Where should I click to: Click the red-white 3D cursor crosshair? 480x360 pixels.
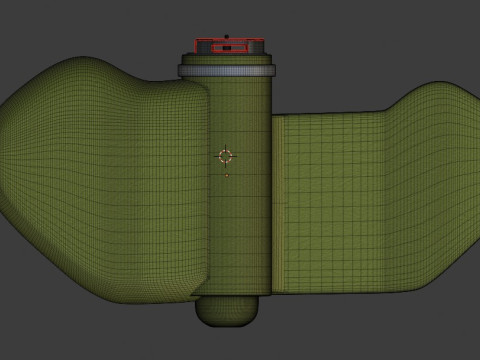point(226,156)
